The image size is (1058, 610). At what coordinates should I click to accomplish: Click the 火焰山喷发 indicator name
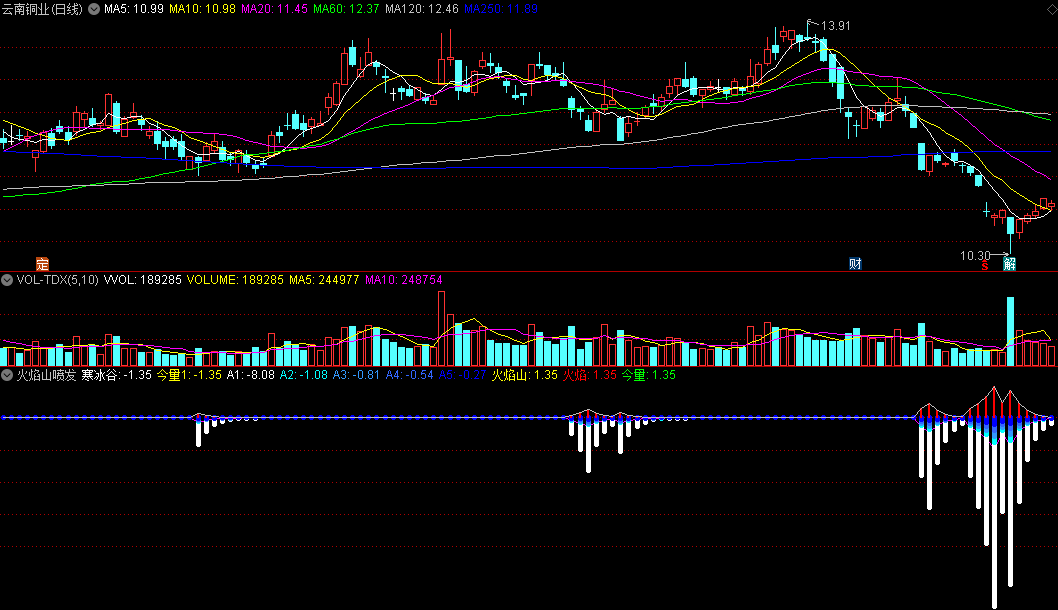tap(47, 375)
